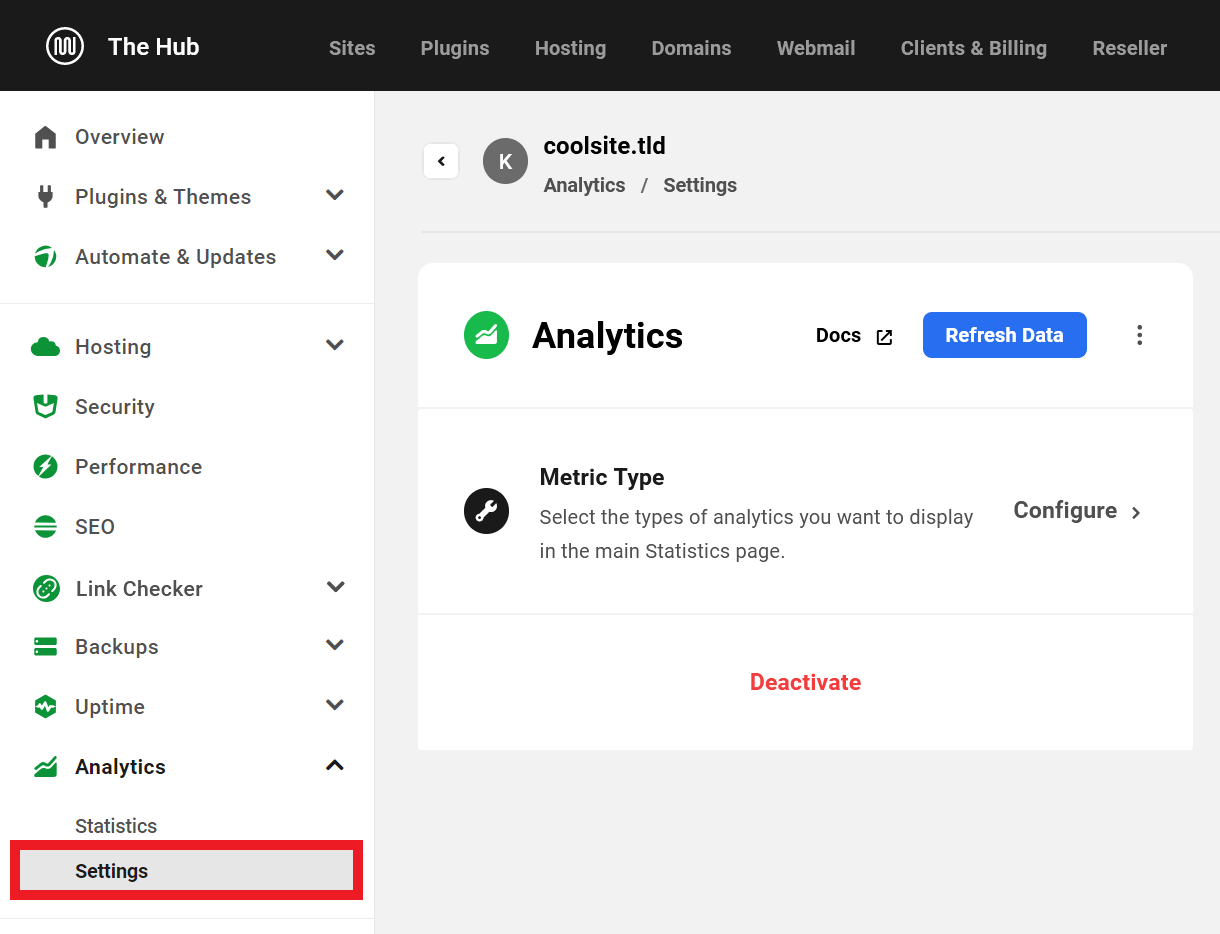Screen dimensions: 1220x934
Task: Expand the Uptime chevron
Action: click(335, 705)
